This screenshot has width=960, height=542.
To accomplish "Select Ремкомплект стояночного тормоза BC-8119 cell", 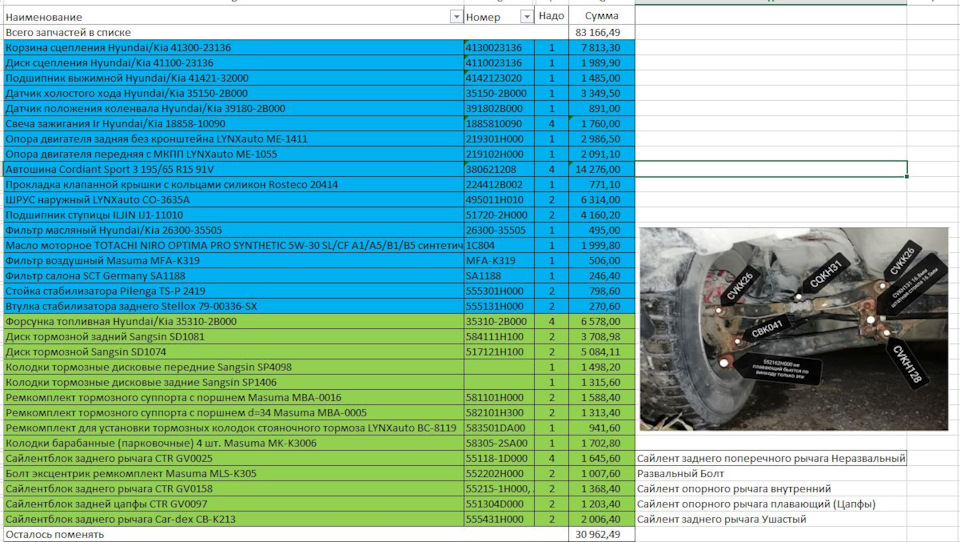I will [x=233, y=427].
